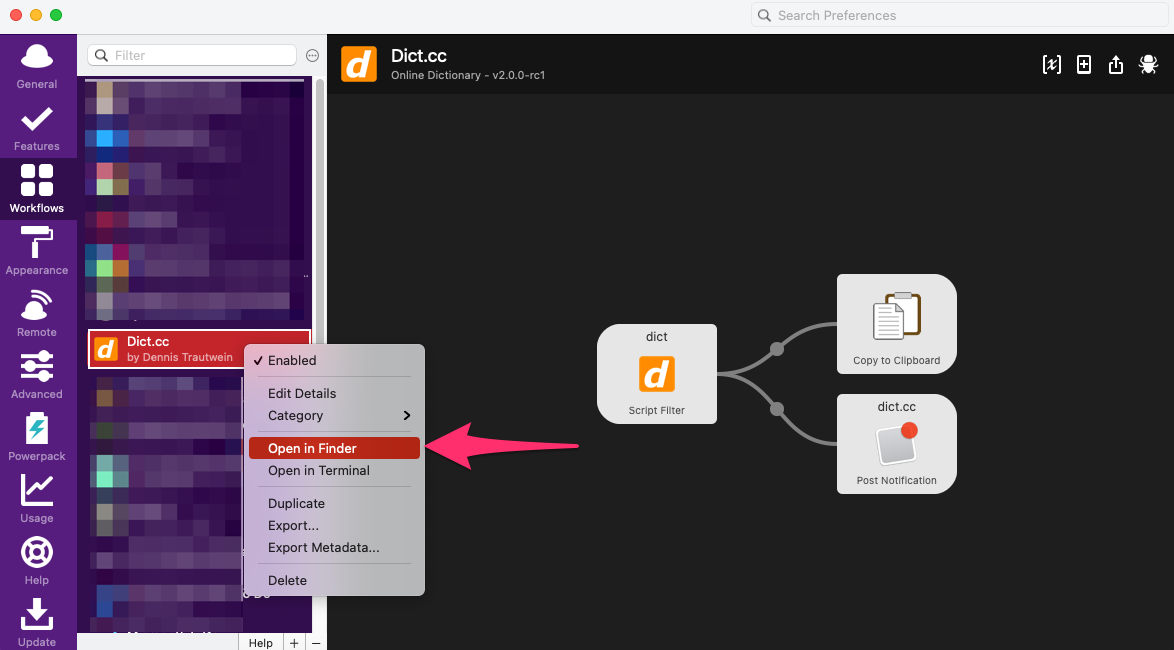Screen dimensions: 1174x650
Task: Open the General preferences section
Action: (x=37, y=66)
